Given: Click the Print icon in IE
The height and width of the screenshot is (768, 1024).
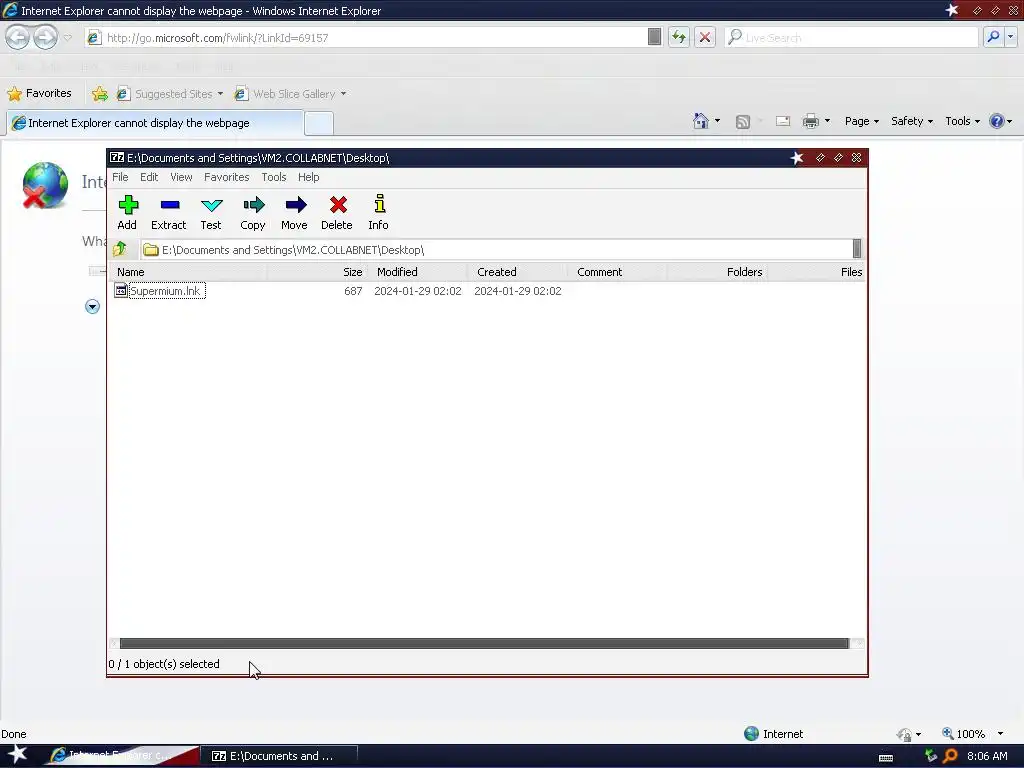Looking at the screenshot, I should coord(810,121).
